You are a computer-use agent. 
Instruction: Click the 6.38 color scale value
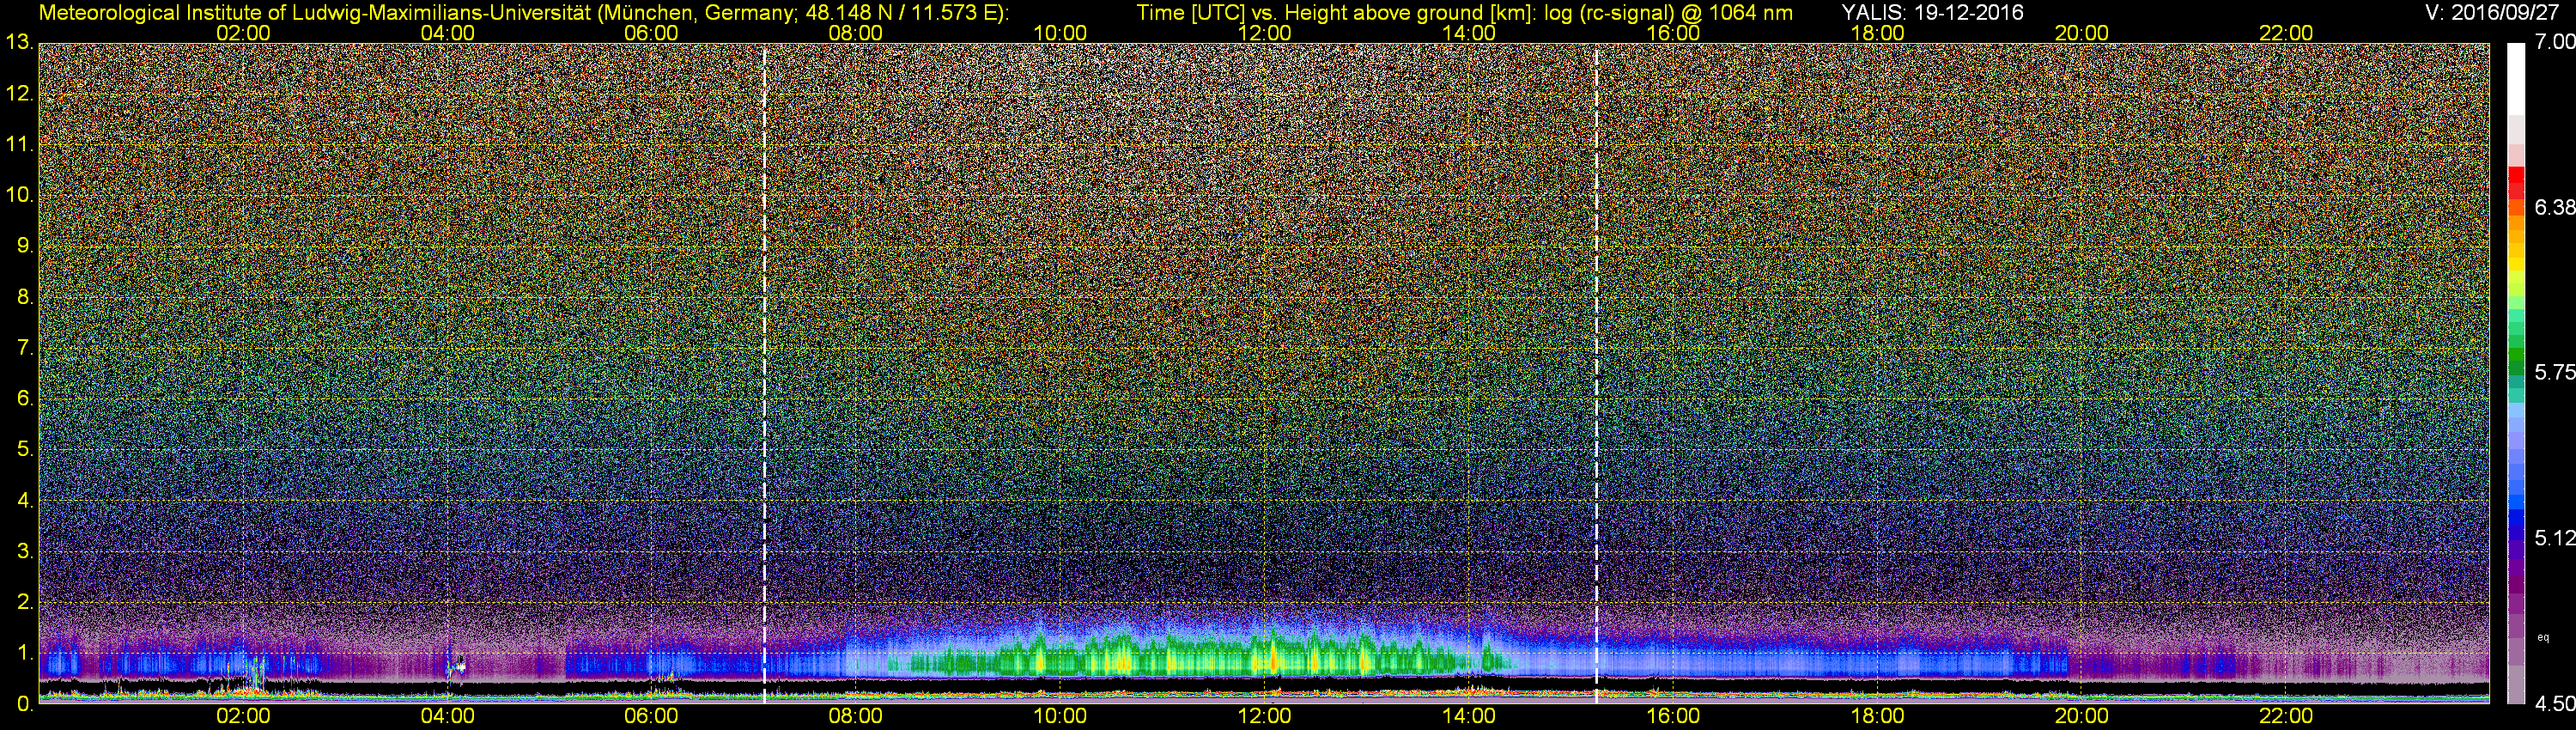click(2555, 207)
